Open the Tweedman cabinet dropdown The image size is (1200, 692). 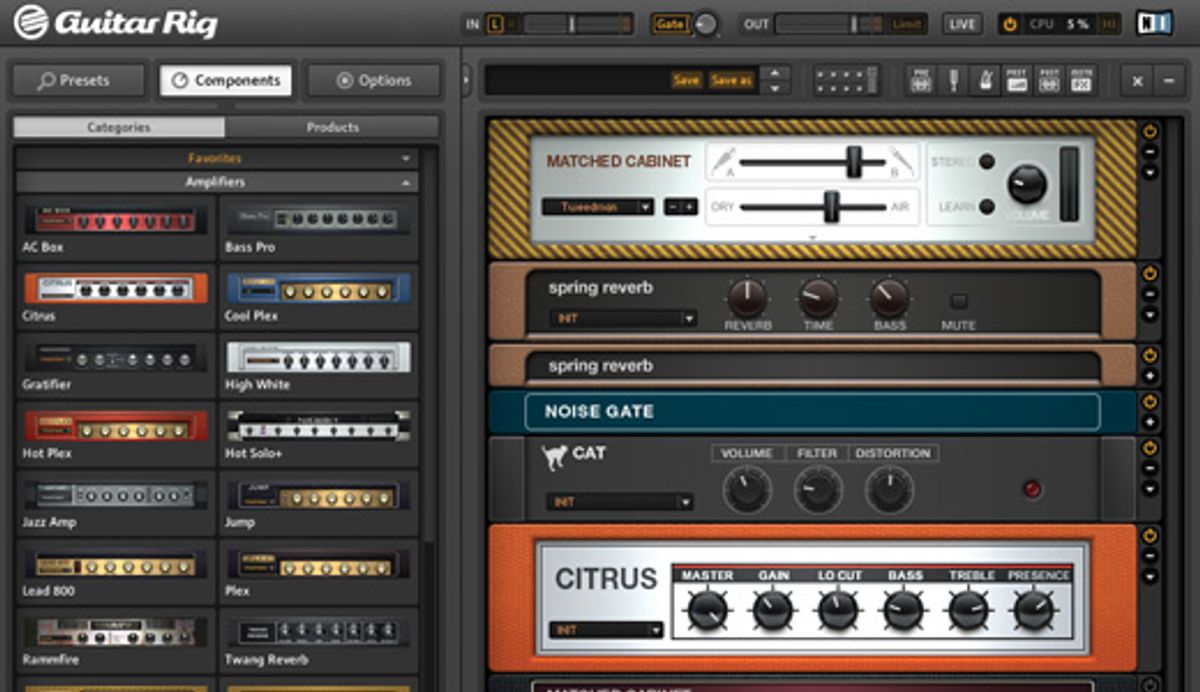(x=598, y=207)
